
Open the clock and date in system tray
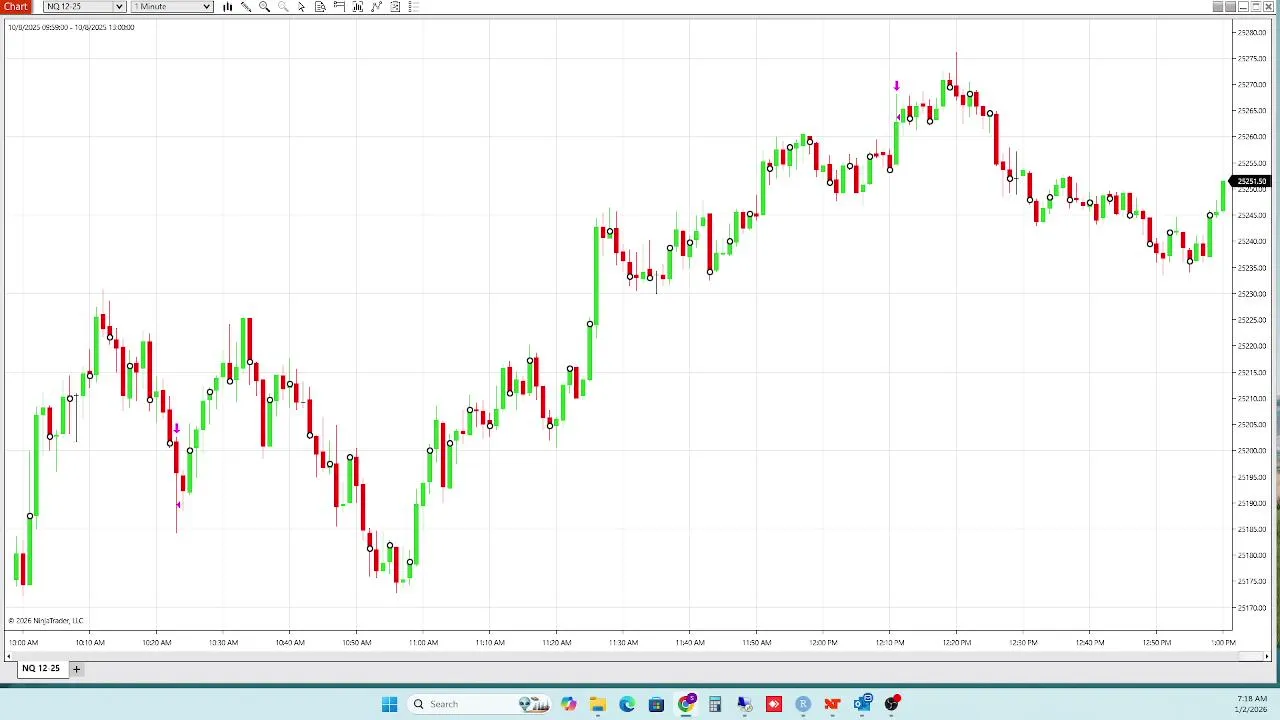click(1252, 704)
